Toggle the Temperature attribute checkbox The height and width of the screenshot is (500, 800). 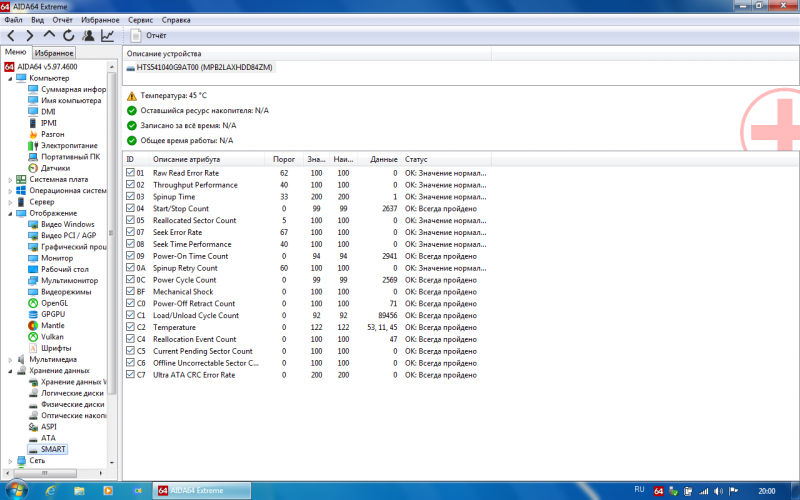(x=130, y=327)
